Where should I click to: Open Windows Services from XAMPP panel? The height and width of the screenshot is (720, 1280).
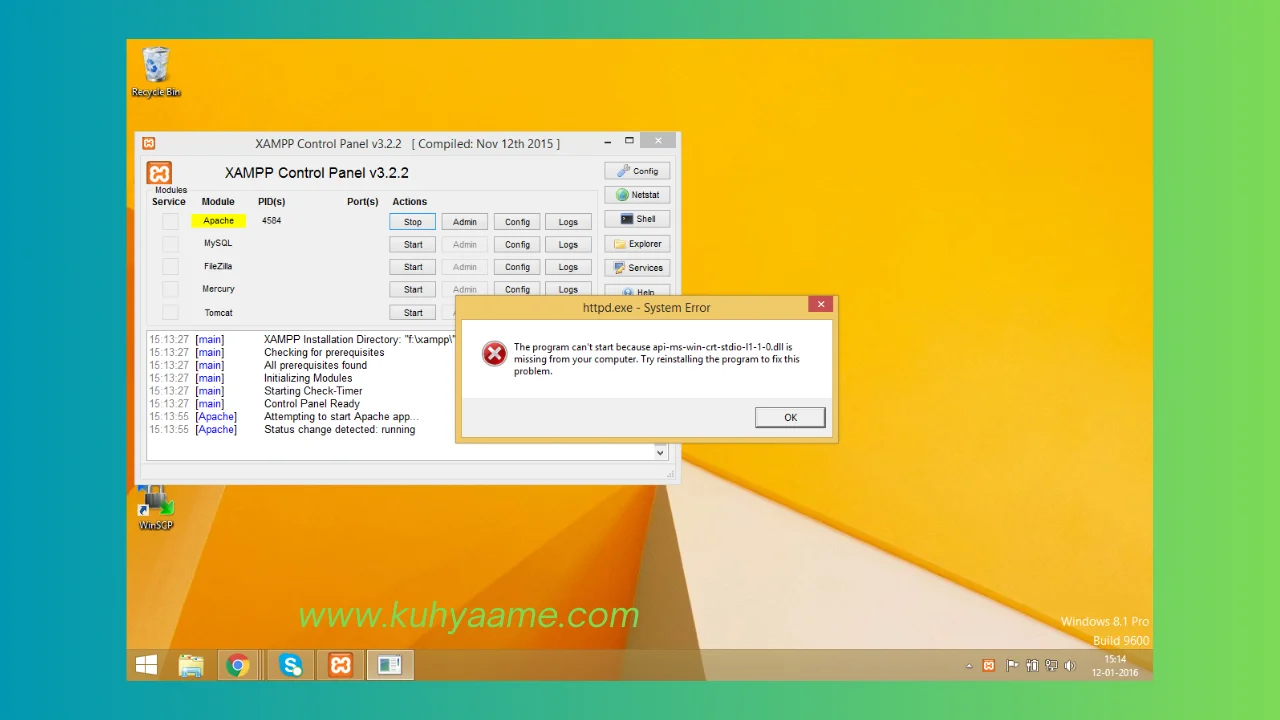point(637,268)
